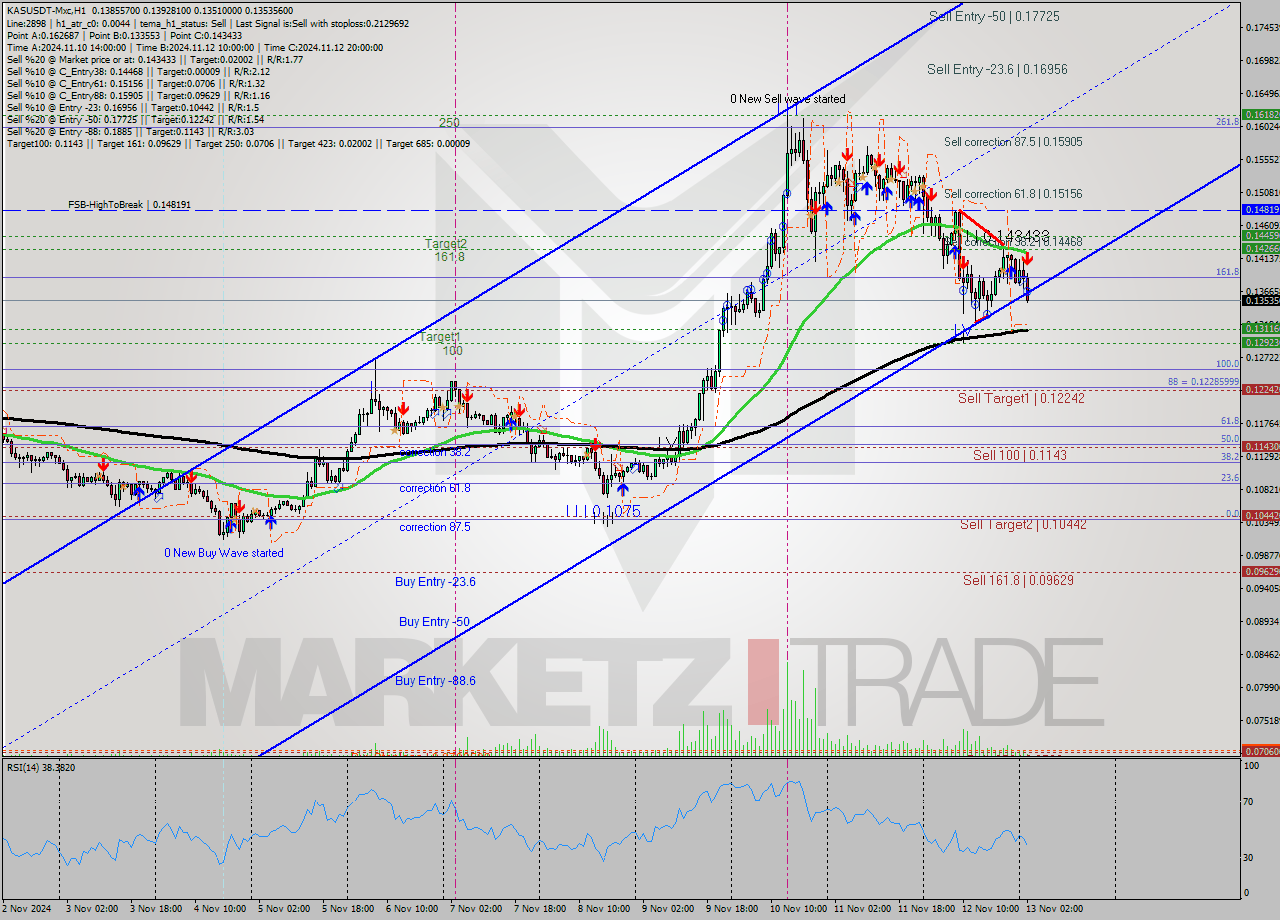Click the 'Buy Entry -23.6' label
Viewport: 1280px width, 920px height.
tap(435, 581)
